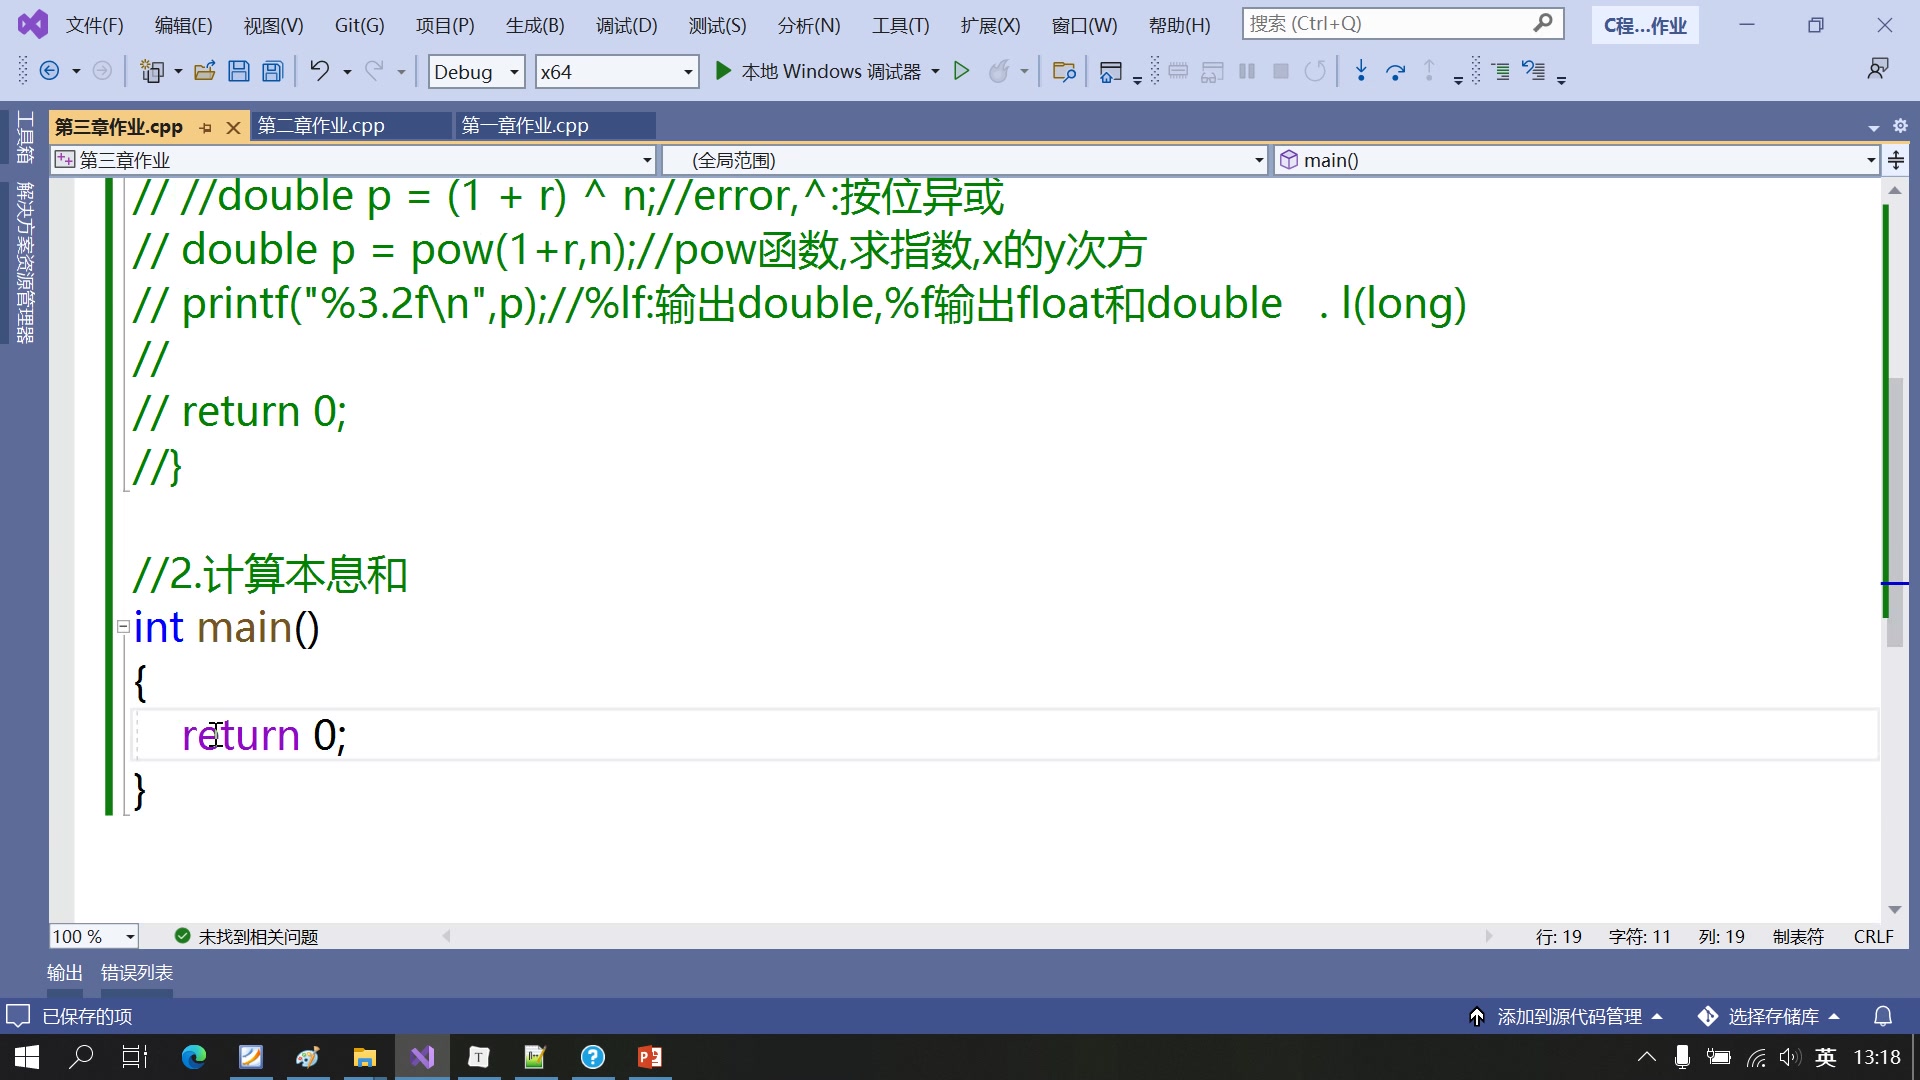1920x1080 pixels.
Task: Click 添加到源代码管理 in status bar
Action: click(1565, 1016)
